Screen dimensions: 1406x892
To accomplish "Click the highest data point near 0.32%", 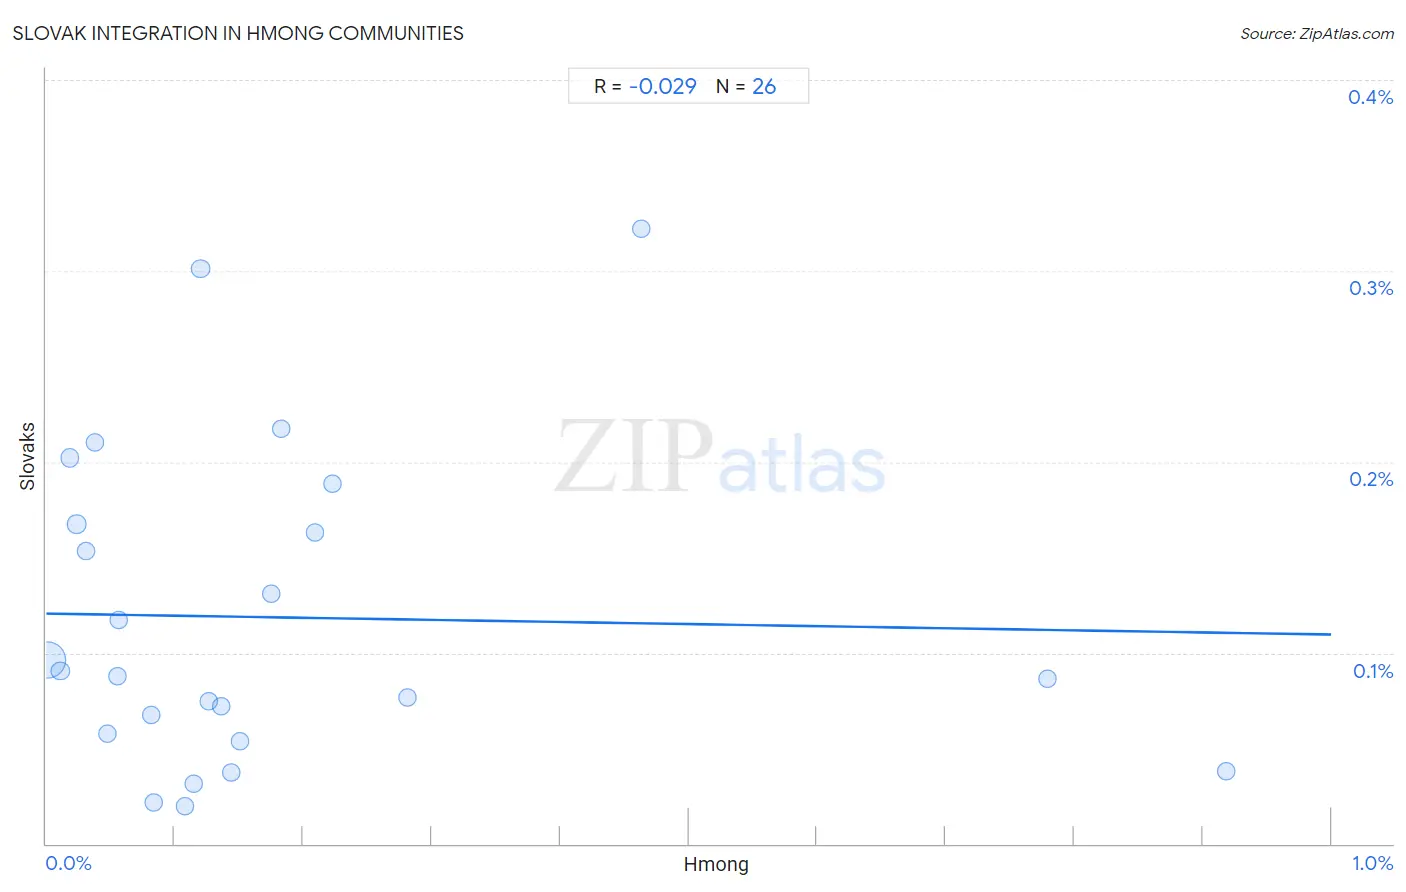I will click(641, 229).
